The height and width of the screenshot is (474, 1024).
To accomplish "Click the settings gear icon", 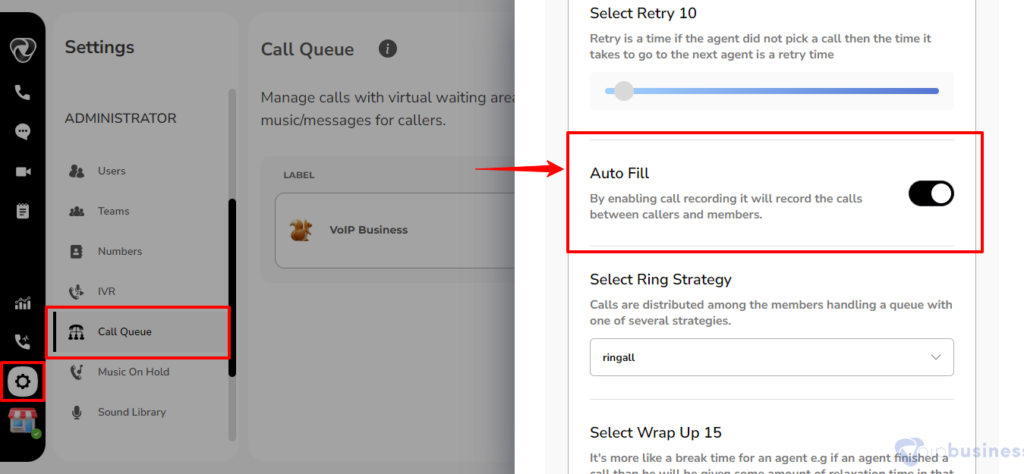I will (23, 381).
